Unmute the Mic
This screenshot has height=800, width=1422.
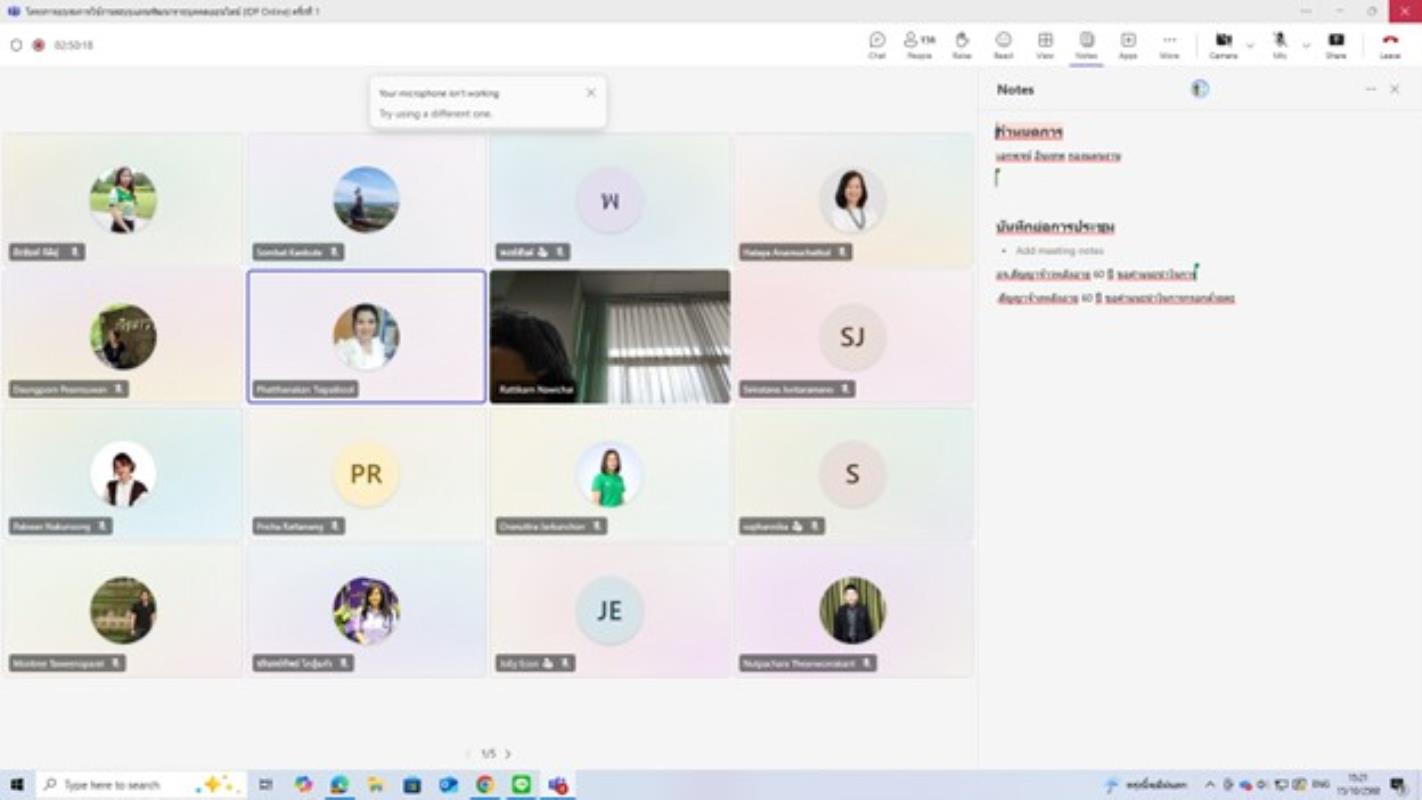pyautogui.click(x=1279, y=44)
